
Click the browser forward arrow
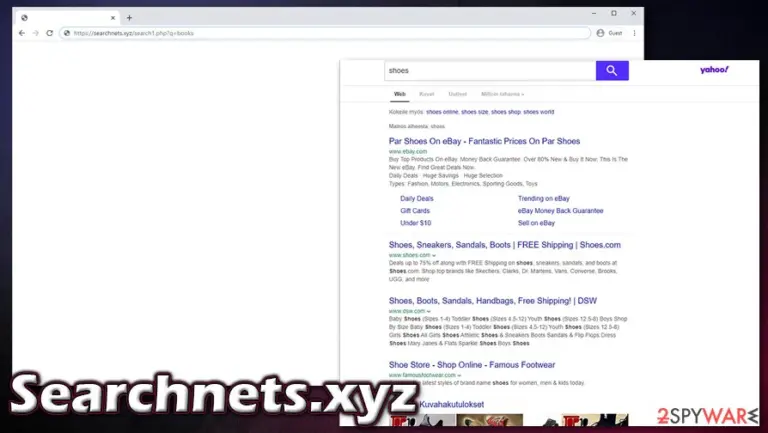click(35, 33)
